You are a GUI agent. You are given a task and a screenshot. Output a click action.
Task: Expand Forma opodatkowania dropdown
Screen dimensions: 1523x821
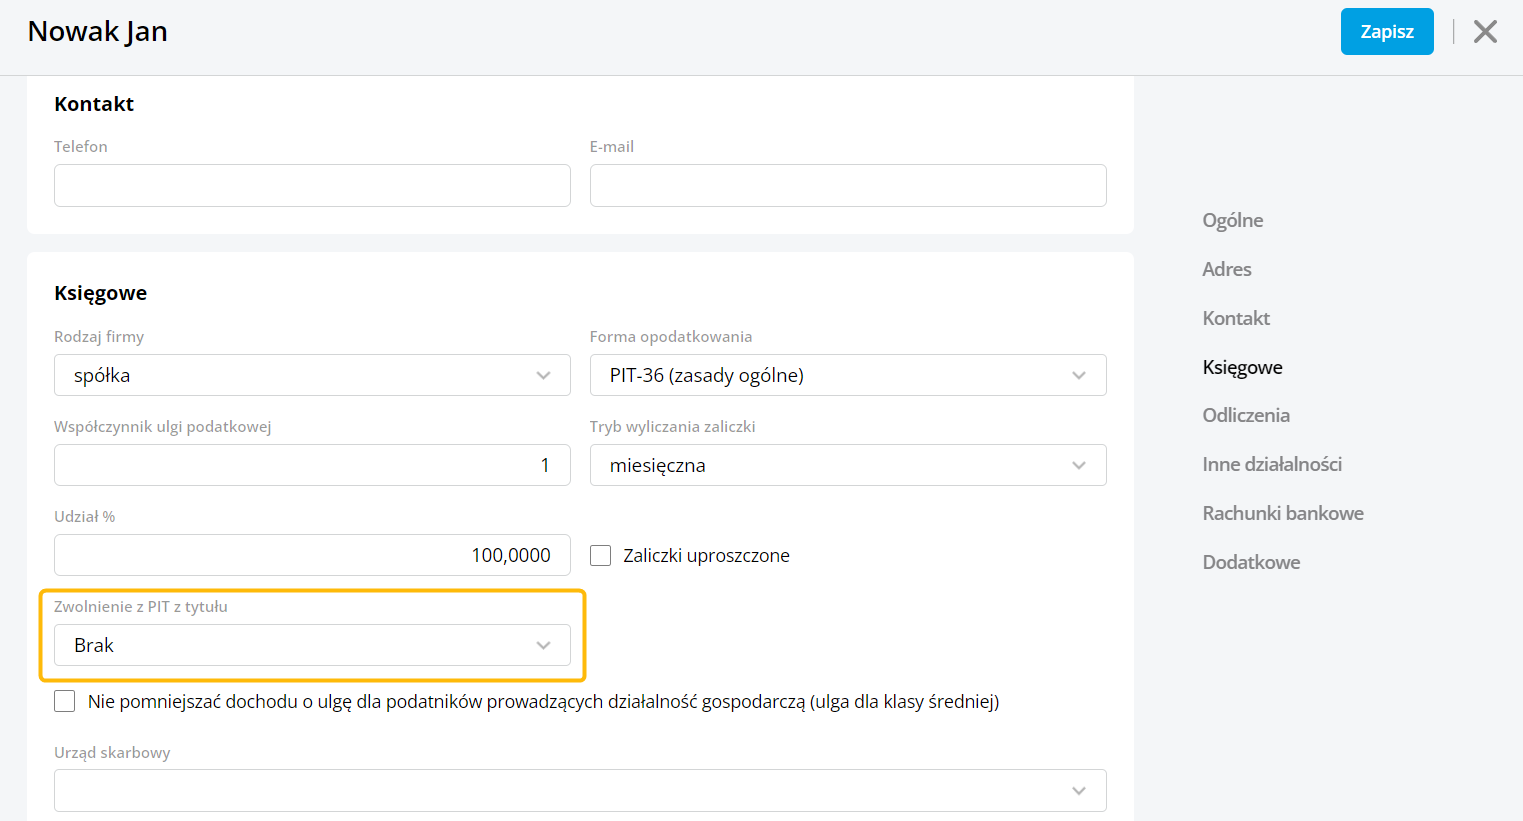(847, 375)
